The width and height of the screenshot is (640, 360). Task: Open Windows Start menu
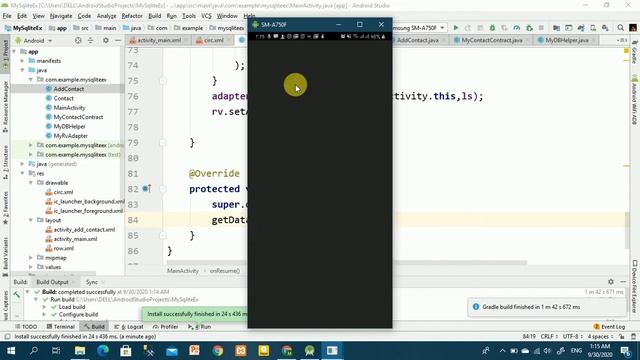pos(11,351)
